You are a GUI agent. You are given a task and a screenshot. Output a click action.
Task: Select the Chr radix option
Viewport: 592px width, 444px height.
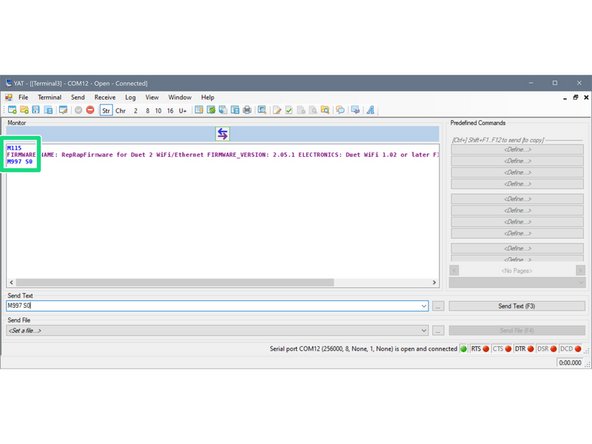click(x=120, y=111)
